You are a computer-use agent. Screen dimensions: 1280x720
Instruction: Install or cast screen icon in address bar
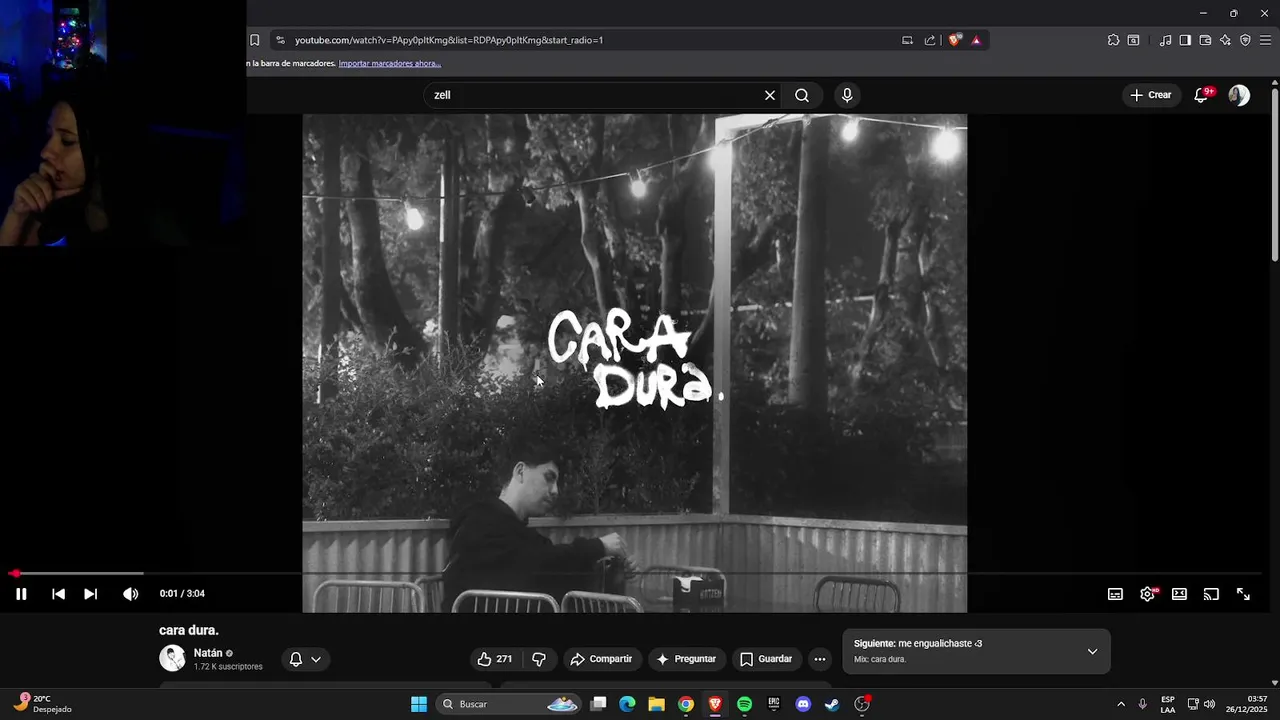click(x=907, y=40)
